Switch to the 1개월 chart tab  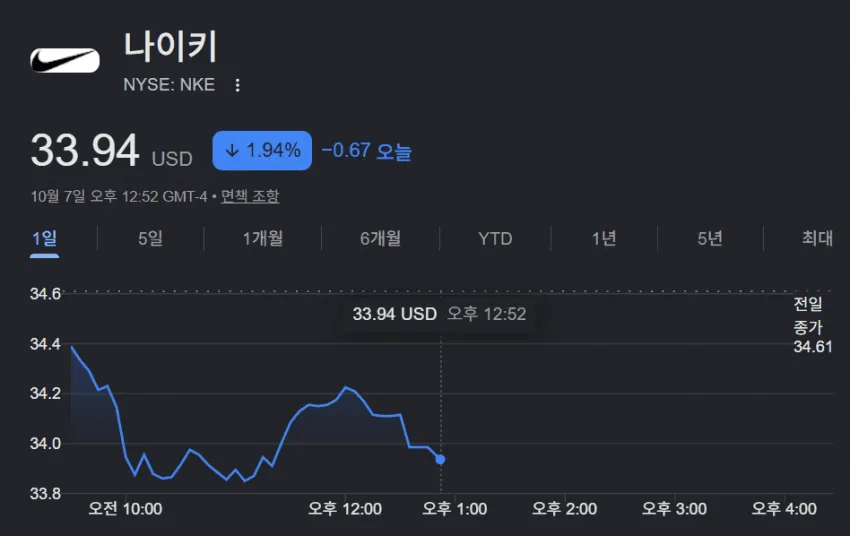[263, 238]
